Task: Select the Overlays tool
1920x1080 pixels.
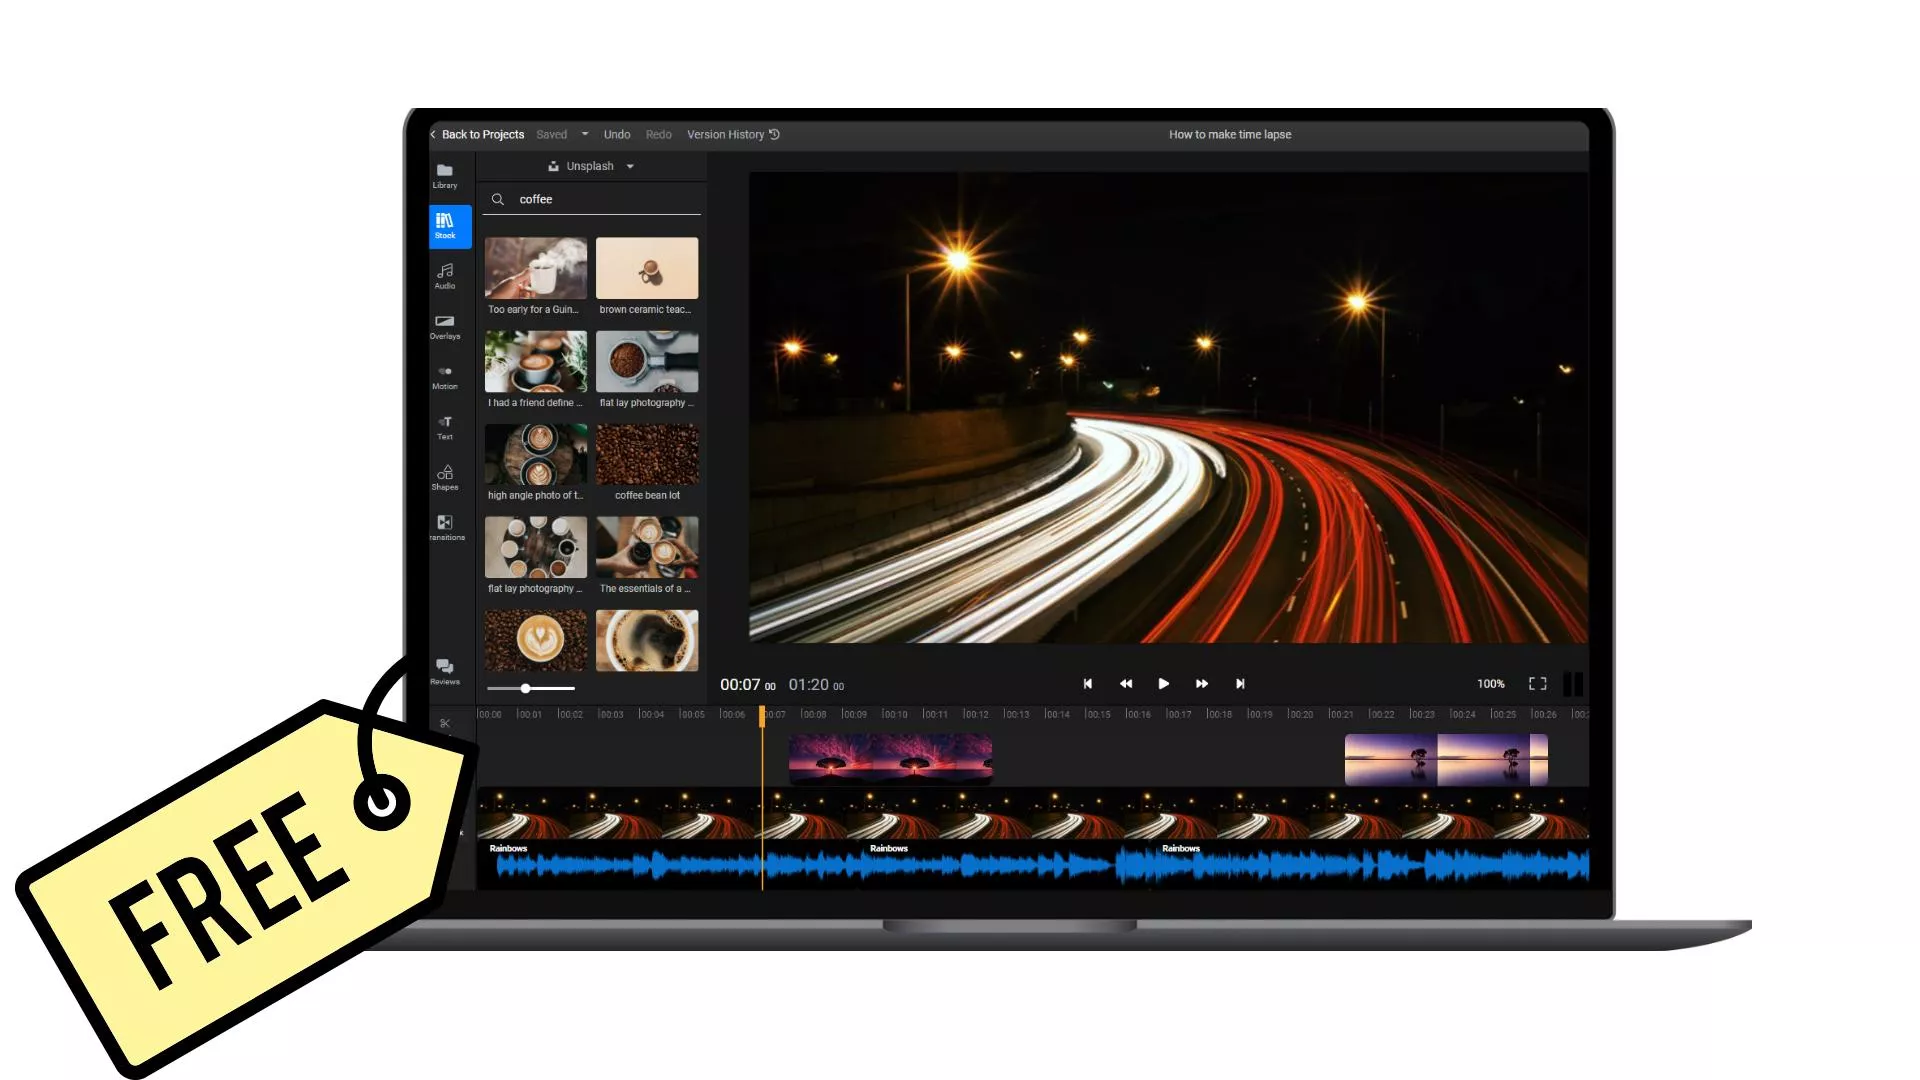Action: click(444, 326)
